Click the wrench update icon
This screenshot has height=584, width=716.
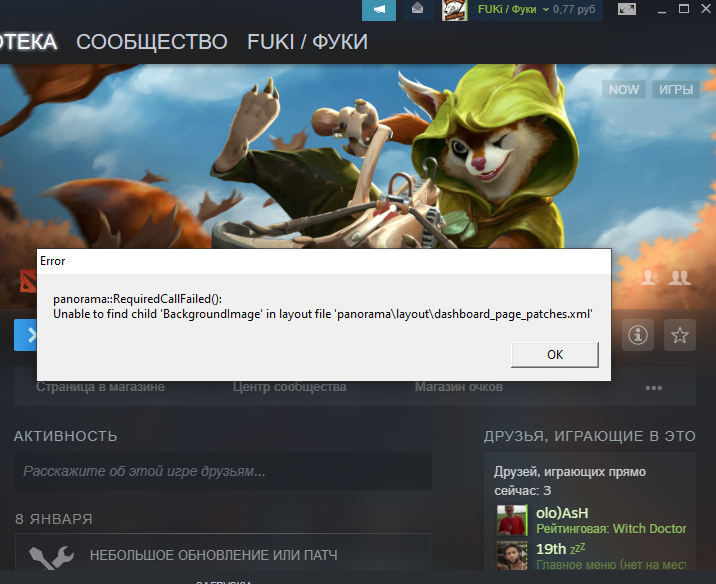[x=52, y=557]
